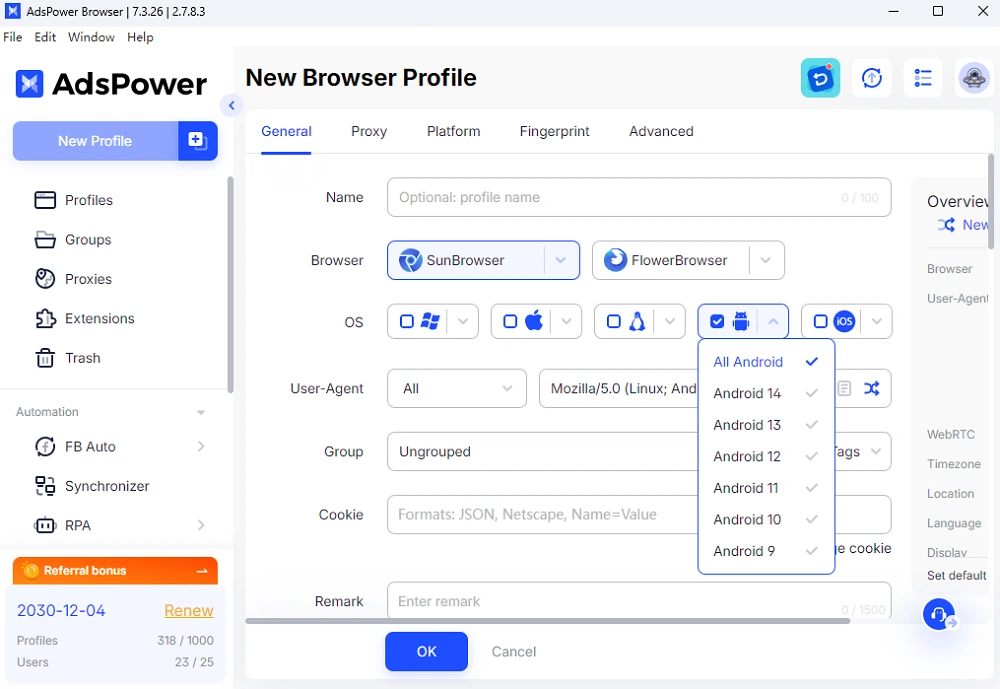Expand Windows version dropdown arrow

coord(463,322)
